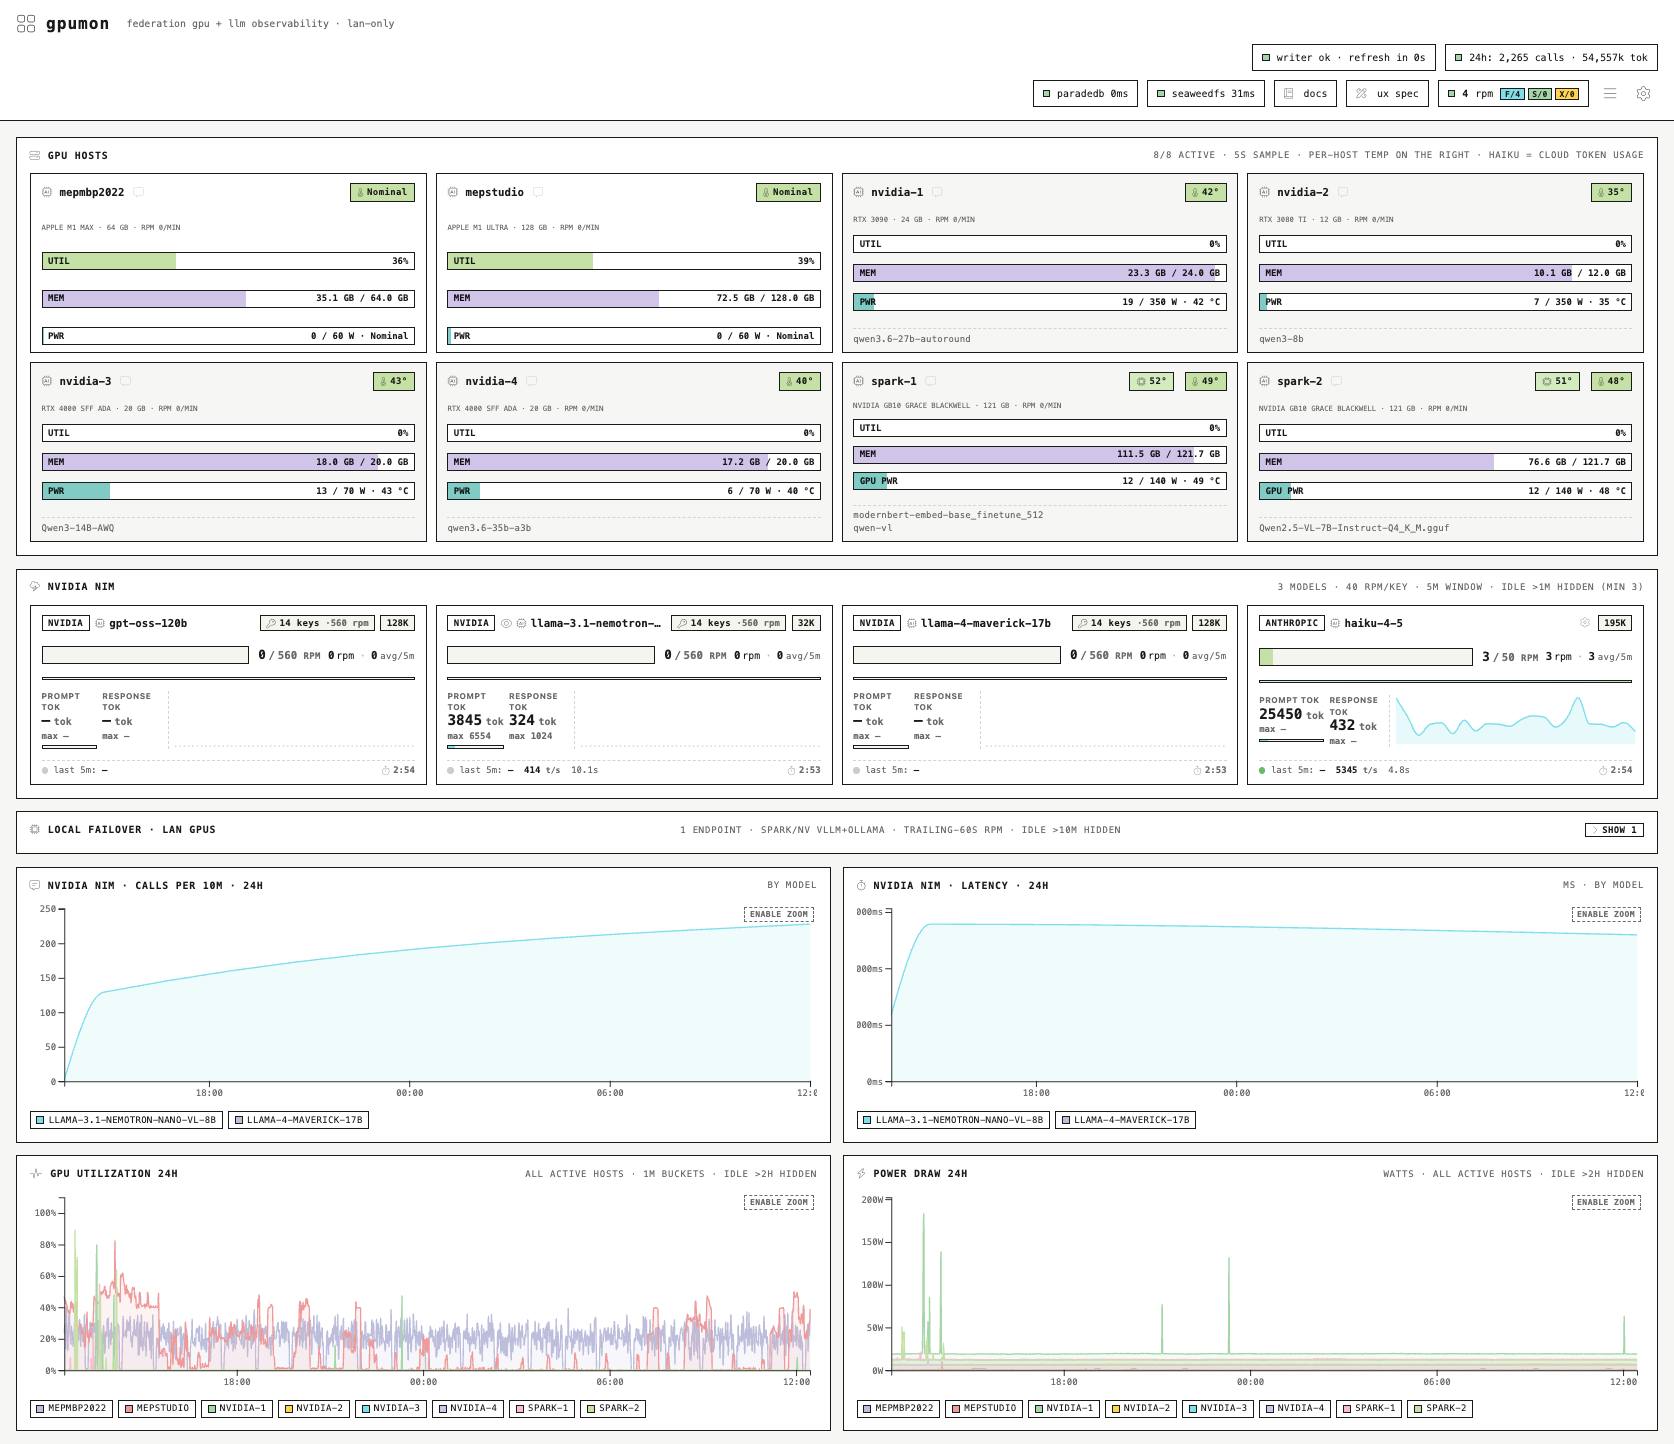Click ENABLE ZOOM on GPU utilization chart
This screenshot has height=1444, width=1674.
tap(778, 1202)
